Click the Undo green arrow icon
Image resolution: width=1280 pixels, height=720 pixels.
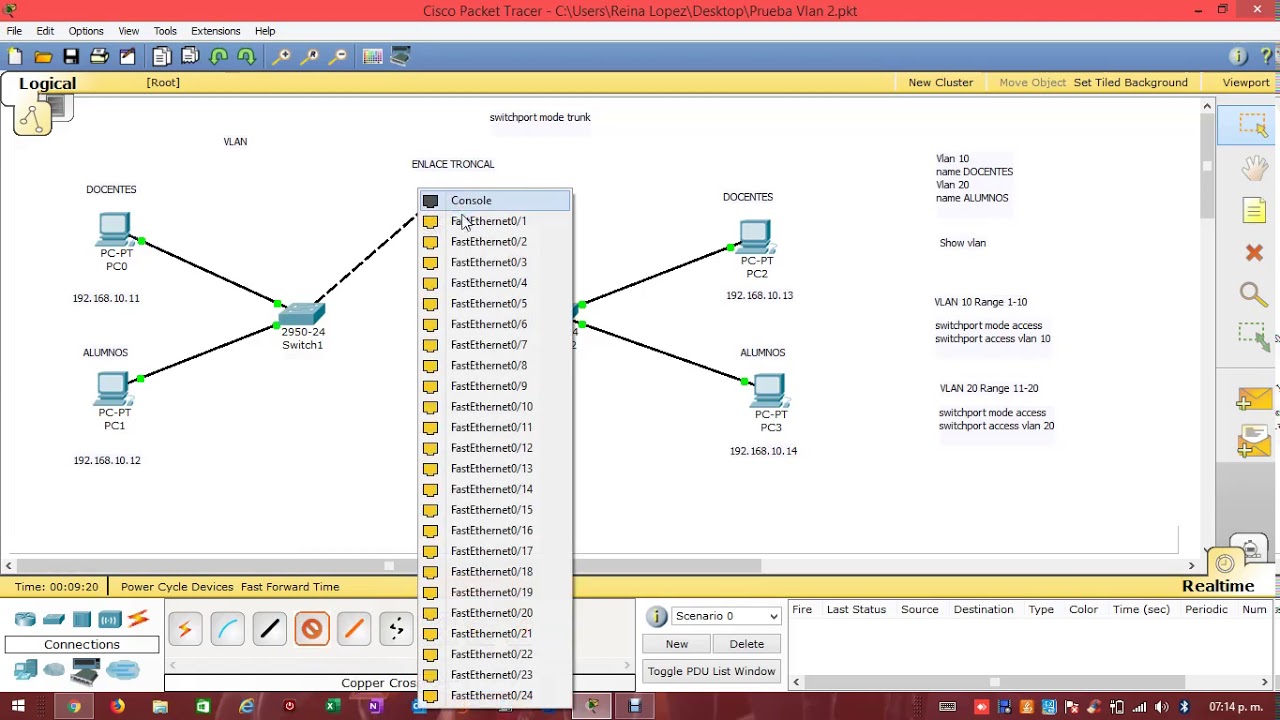coord(218,57)
